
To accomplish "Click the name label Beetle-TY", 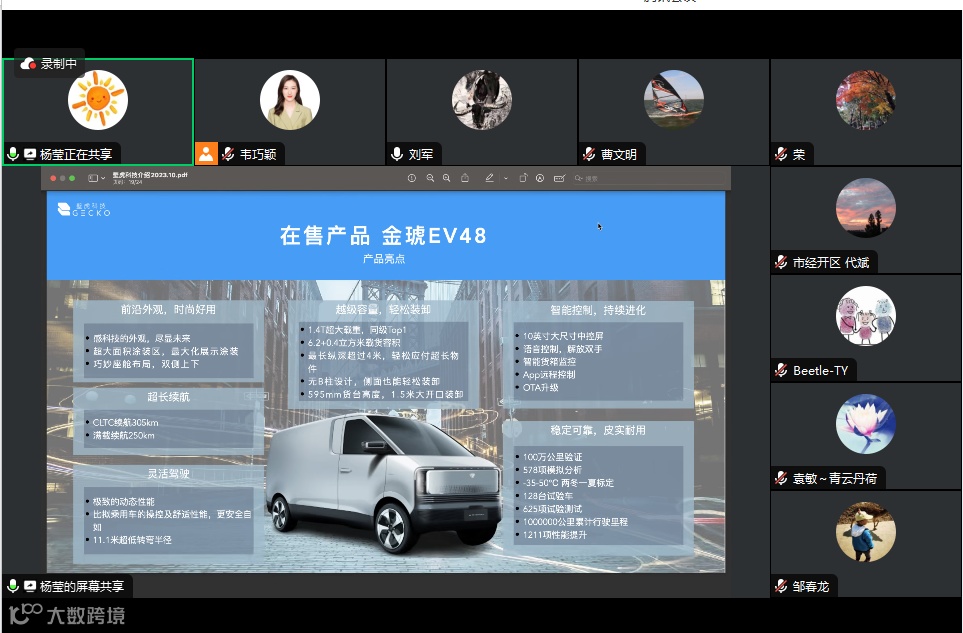I will 820,370.
